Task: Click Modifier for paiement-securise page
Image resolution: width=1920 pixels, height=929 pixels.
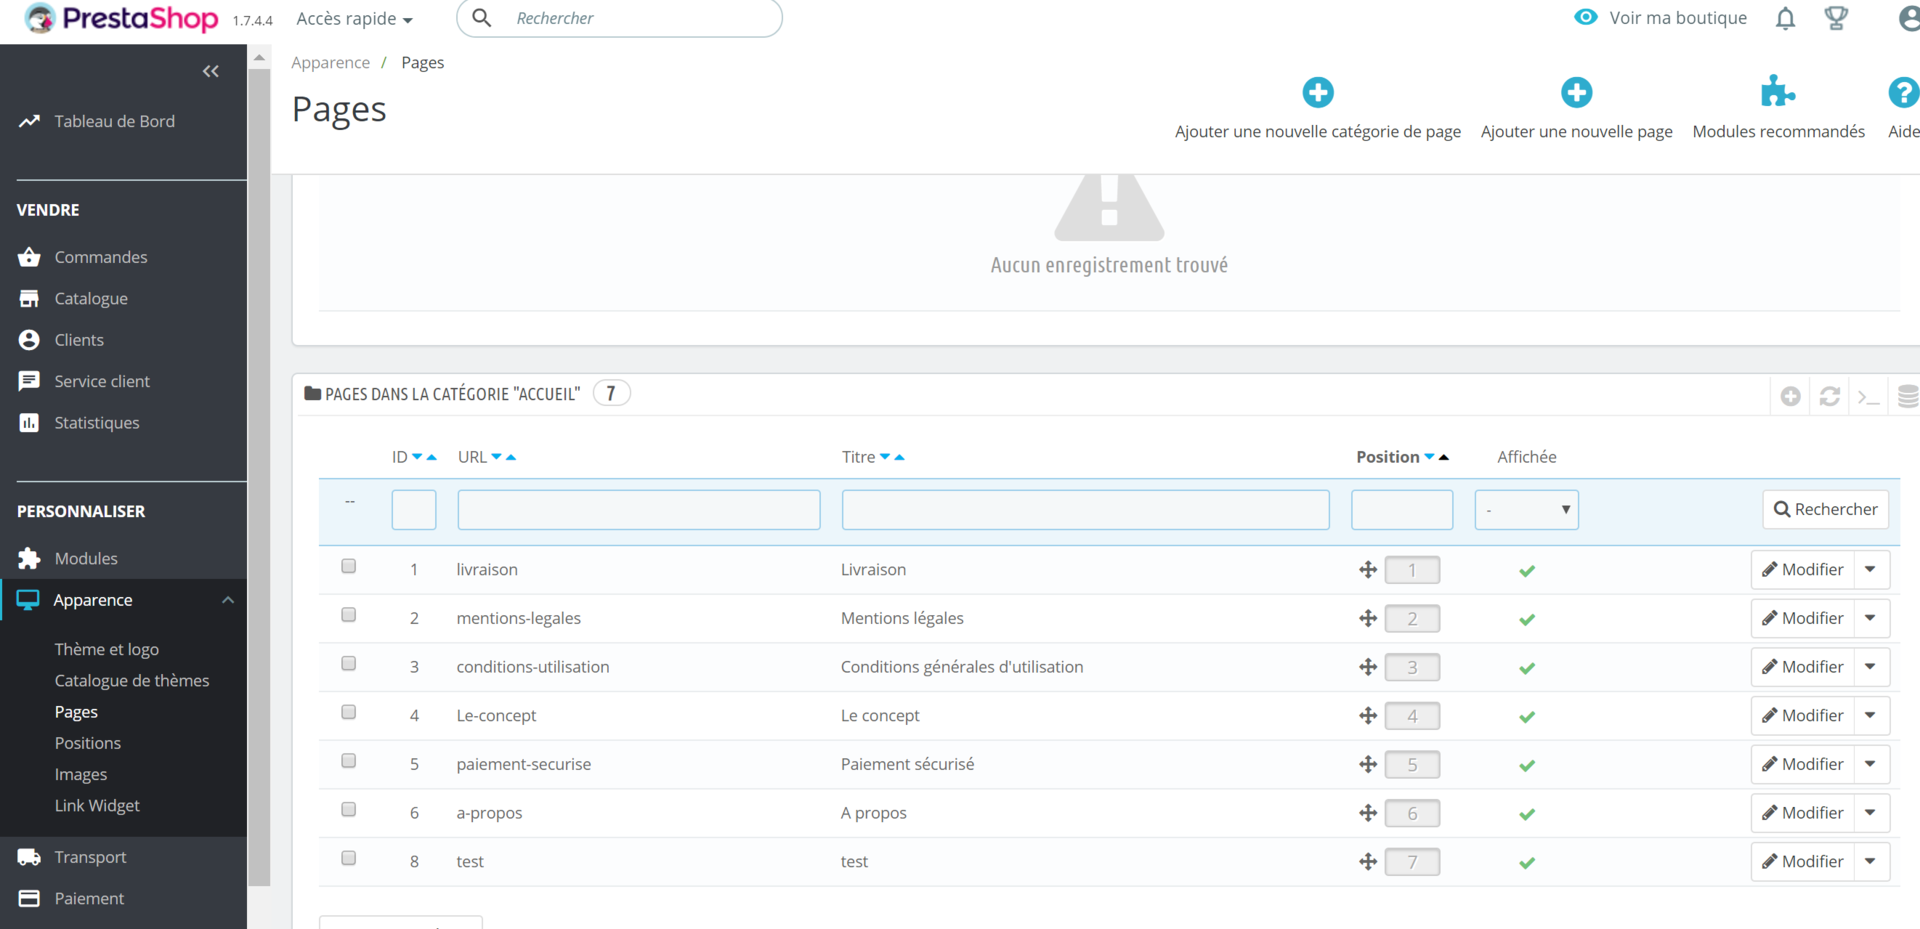Action: (1802, 764)
